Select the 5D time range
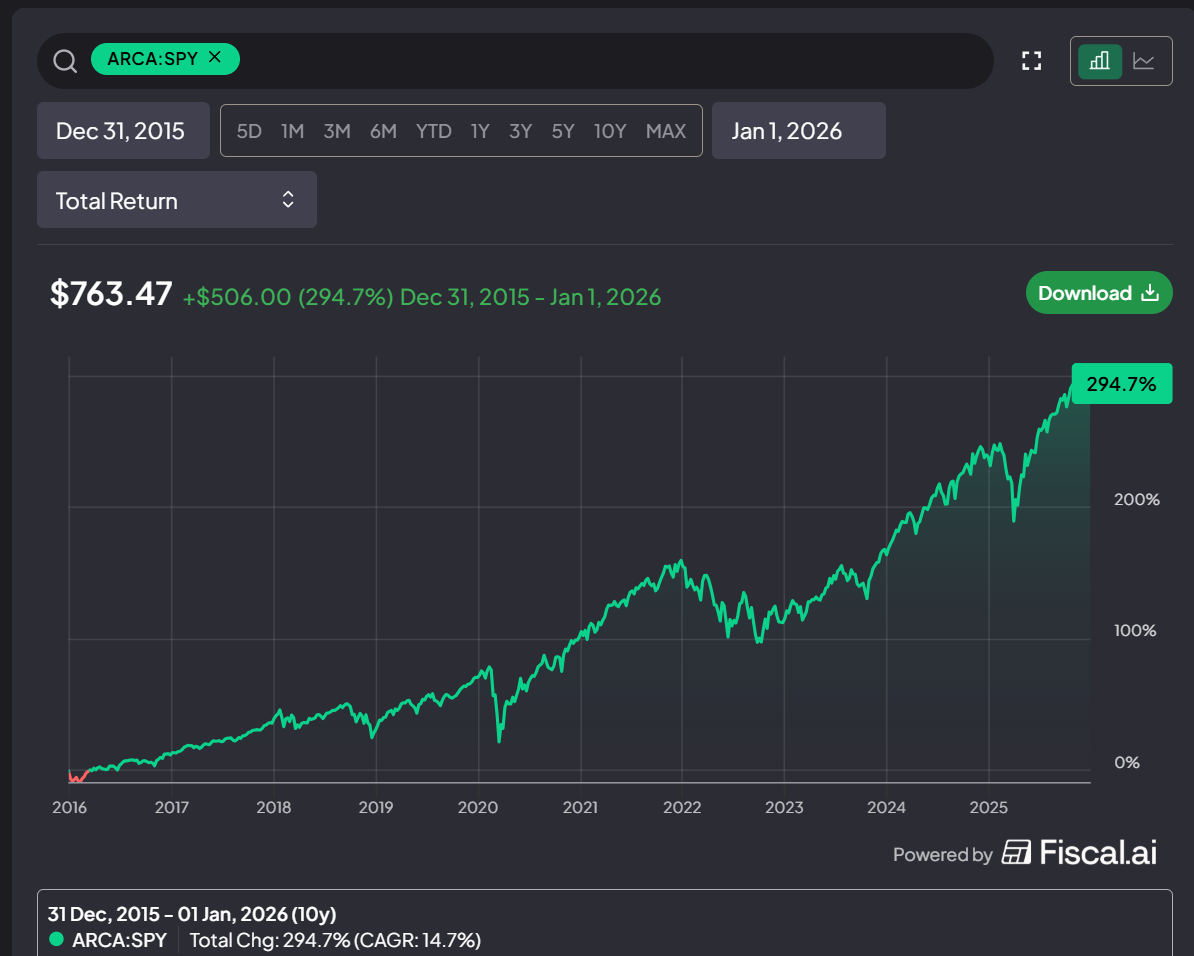Image resolution: width=1194 pixels, height=956 pixels. coord(249,131)
